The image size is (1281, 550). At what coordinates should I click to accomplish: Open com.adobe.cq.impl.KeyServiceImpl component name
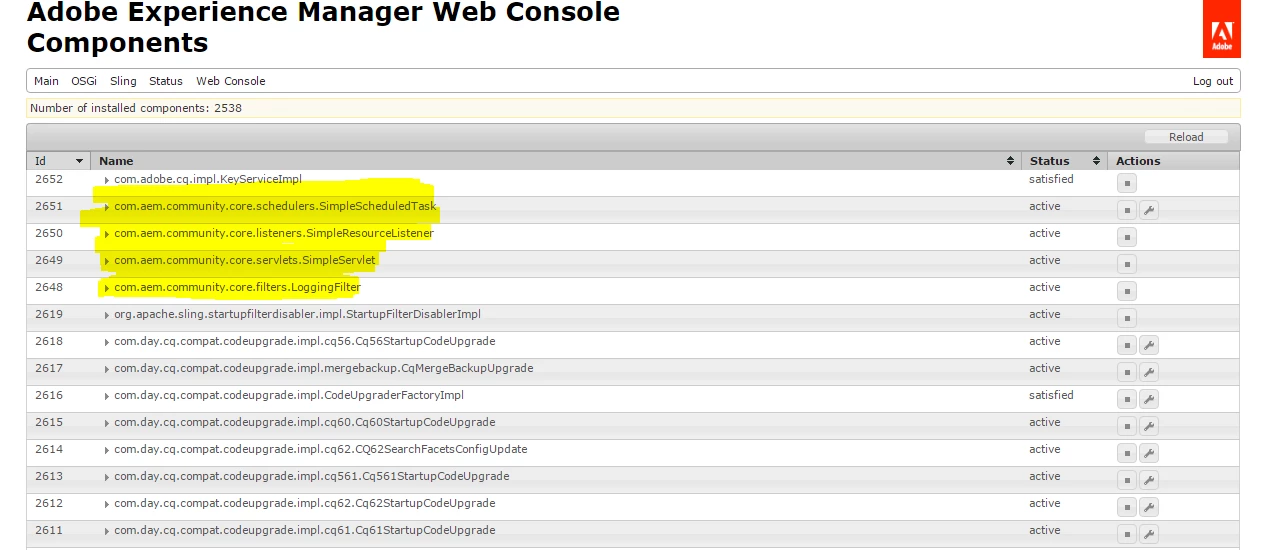208,180
